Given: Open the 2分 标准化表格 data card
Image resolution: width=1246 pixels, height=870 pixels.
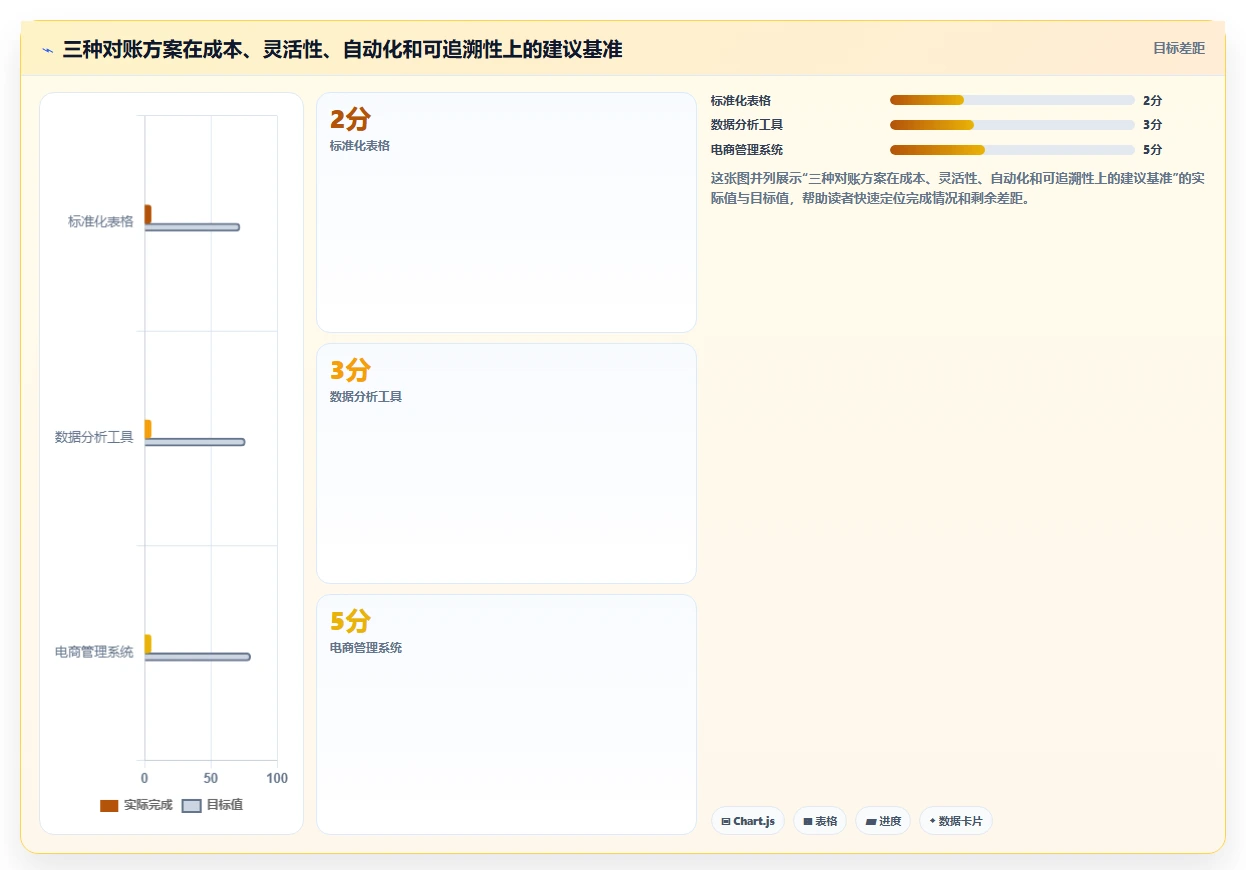Looking at the screenshot, I should [506, 212].
